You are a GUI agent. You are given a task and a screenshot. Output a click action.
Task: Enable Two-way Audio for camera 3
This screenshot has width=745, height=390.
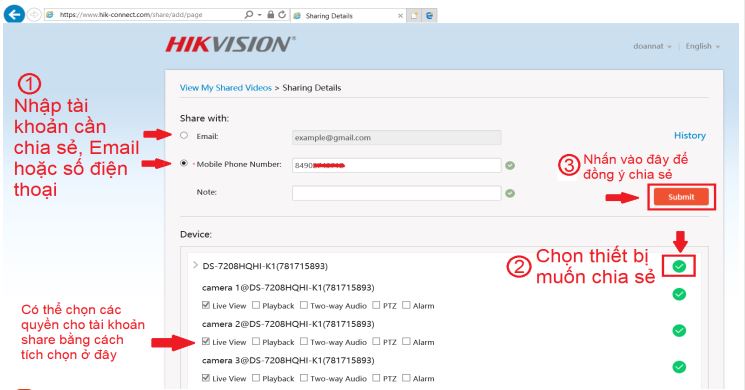(x=304, y=378)
